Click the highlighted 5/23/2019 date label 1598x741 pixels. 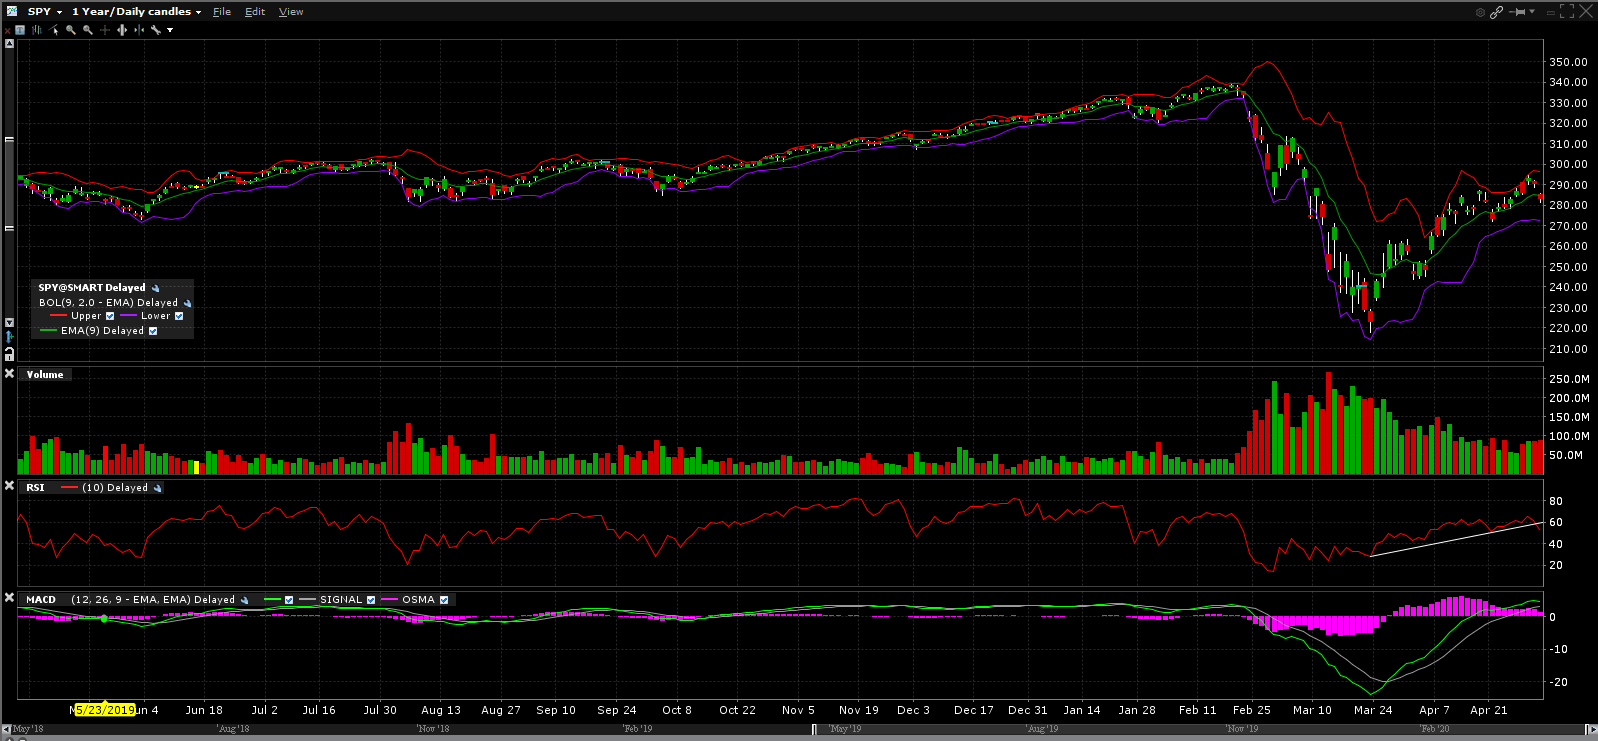click(105, 710)
